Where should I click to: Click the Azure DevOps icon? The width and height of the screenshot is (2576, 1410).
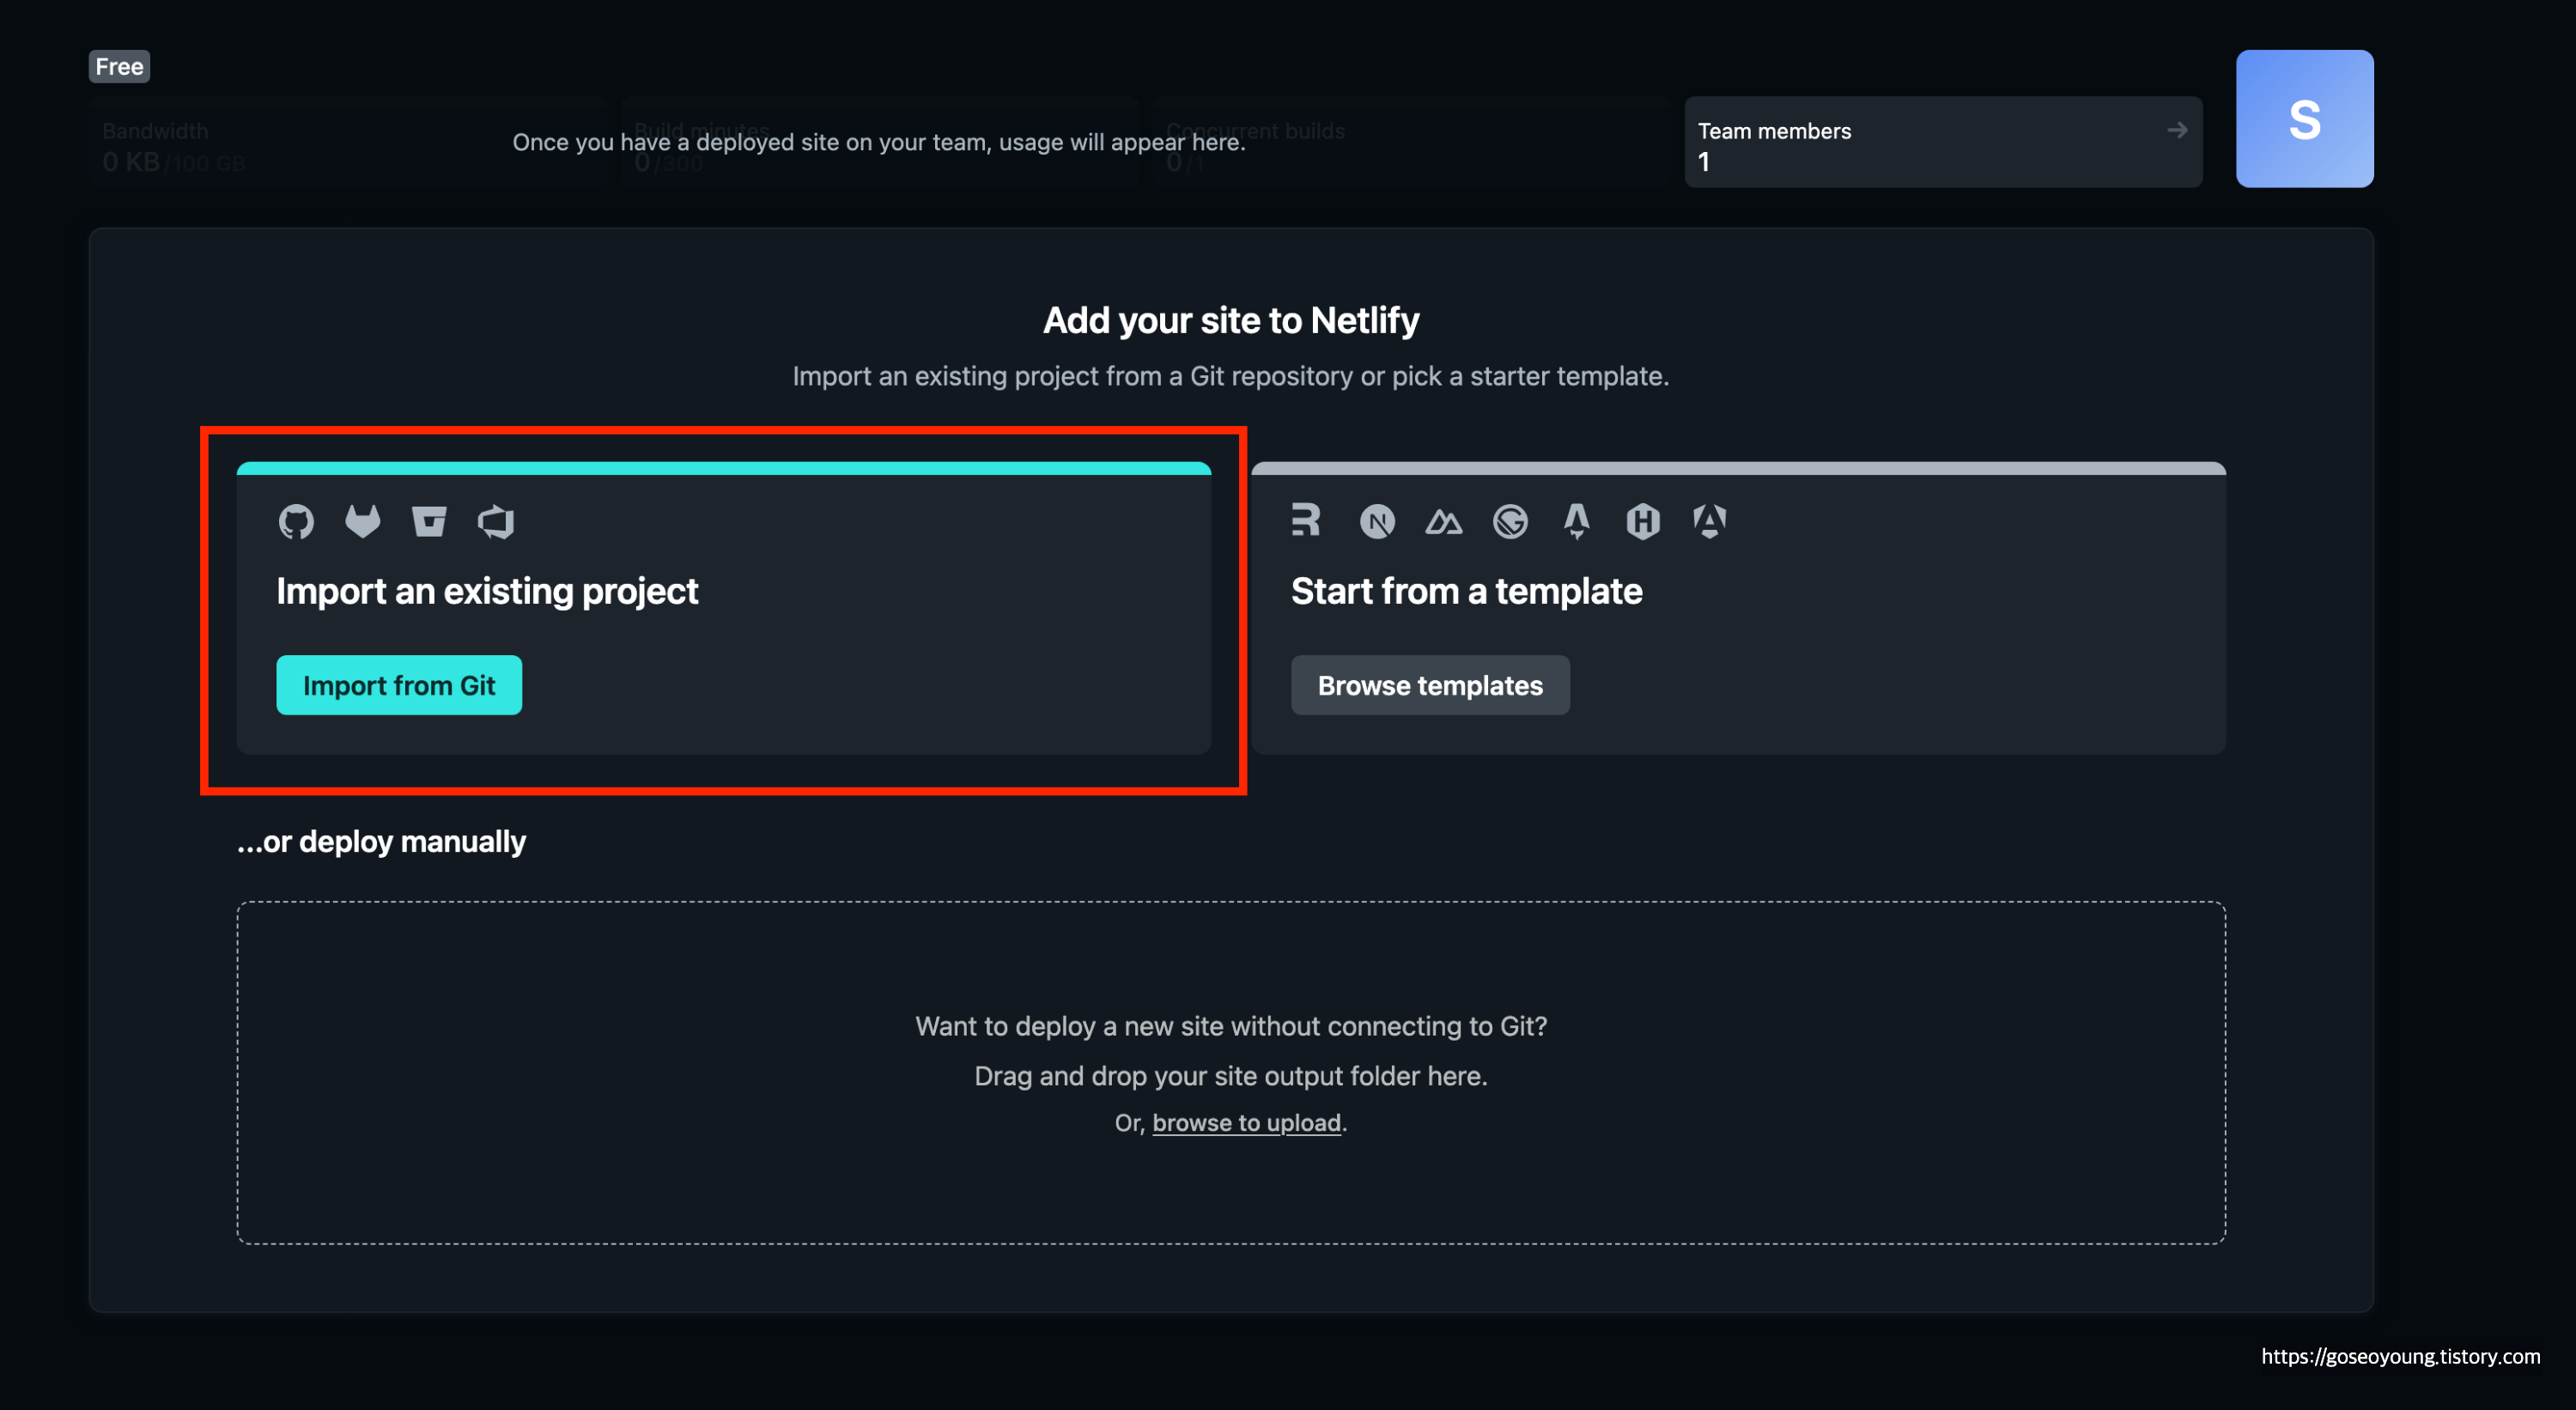pos(496,521)
